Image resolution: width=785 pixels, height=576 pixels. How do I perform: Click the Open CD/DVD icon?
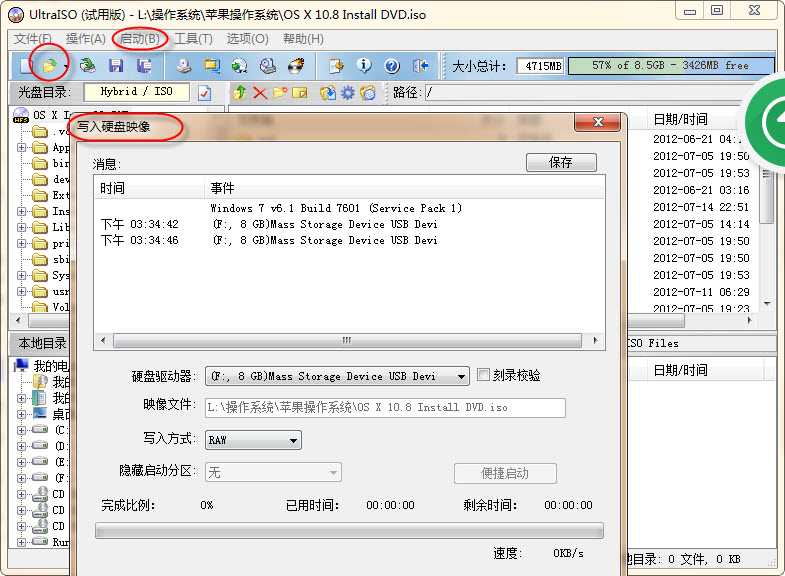tap(88, 66)
